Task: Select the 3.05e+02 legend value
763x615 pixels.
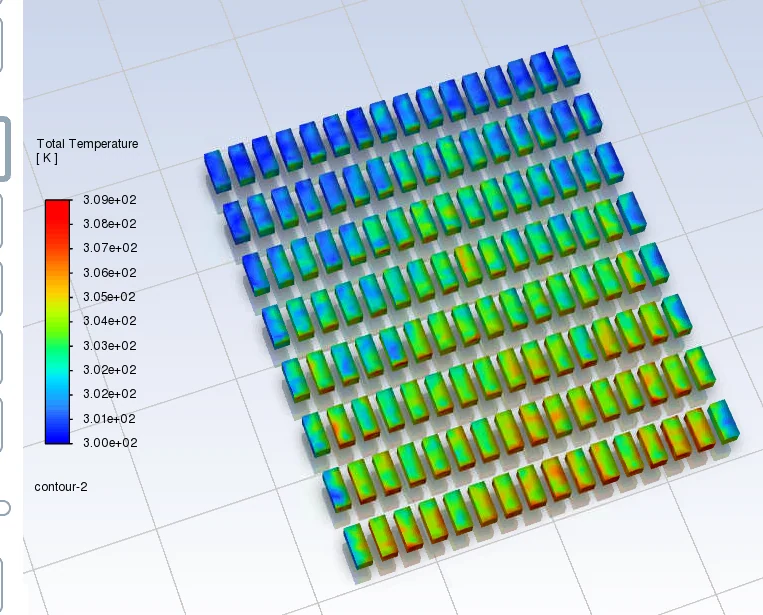Action: 110,297
